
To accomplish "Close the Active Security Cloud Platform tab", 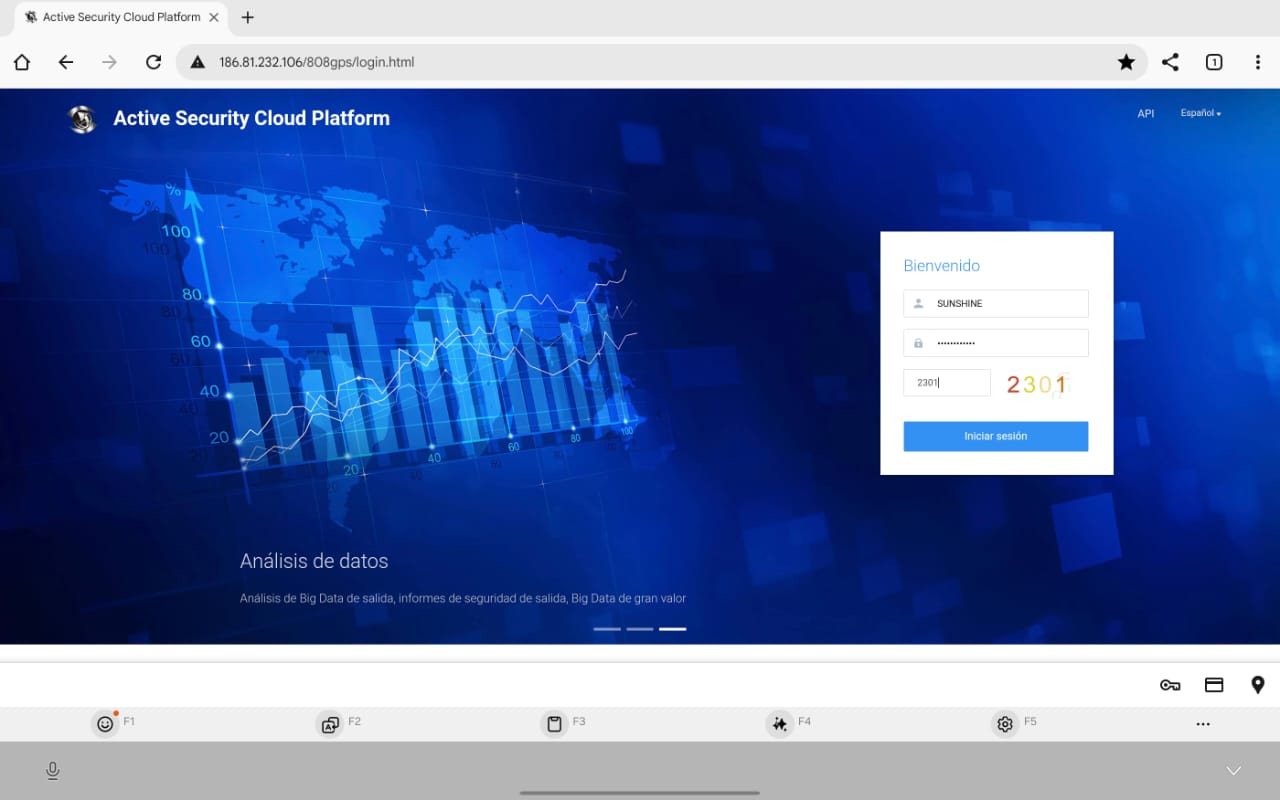I will 214,18.
